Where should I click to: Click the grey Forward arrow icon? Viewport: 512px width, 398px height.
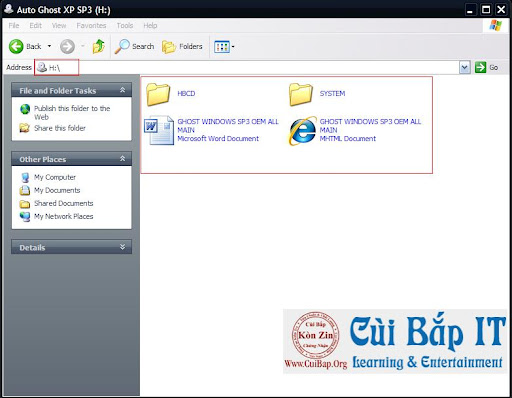coord(67,46)
